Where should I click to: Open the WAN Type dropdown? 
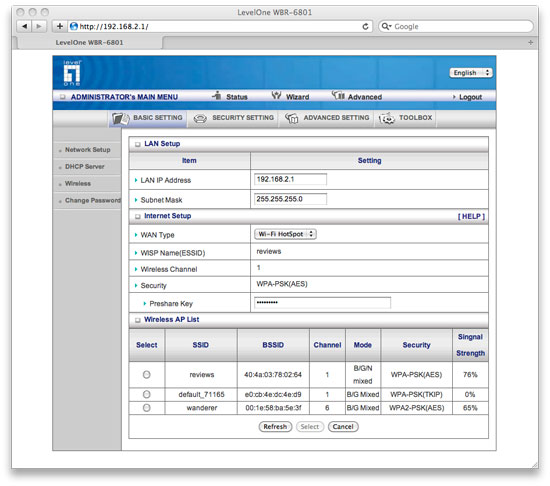coord(286,234)
